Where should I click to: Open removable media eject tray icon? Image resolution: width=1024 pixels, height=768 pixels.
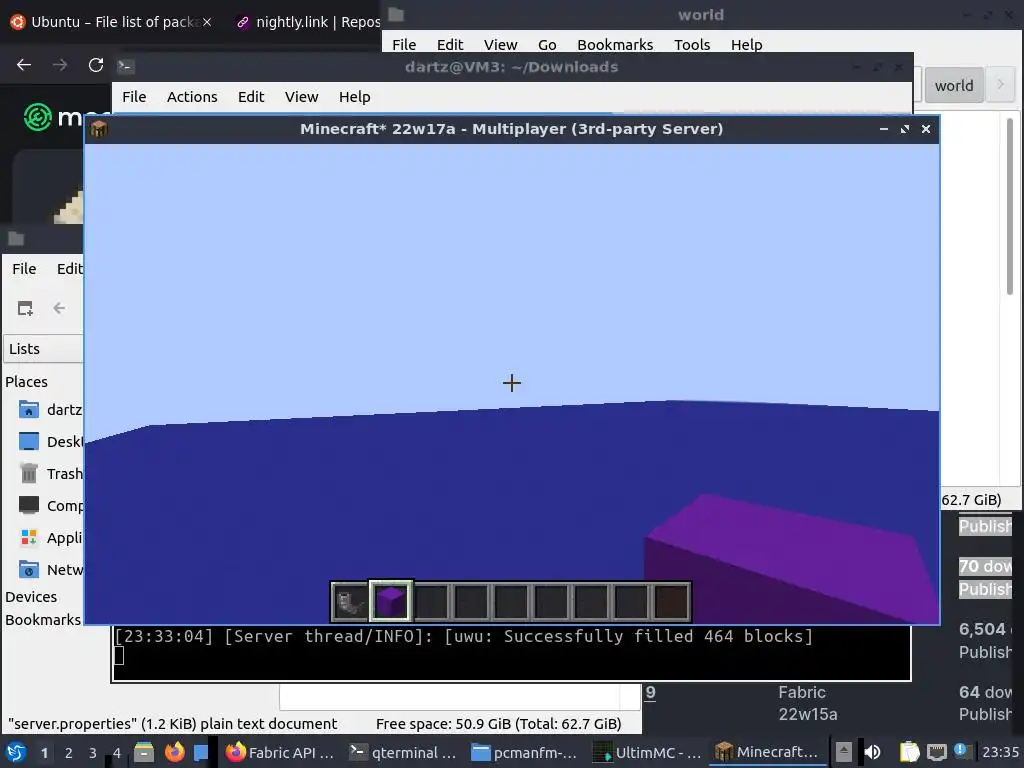pos(843,752)
